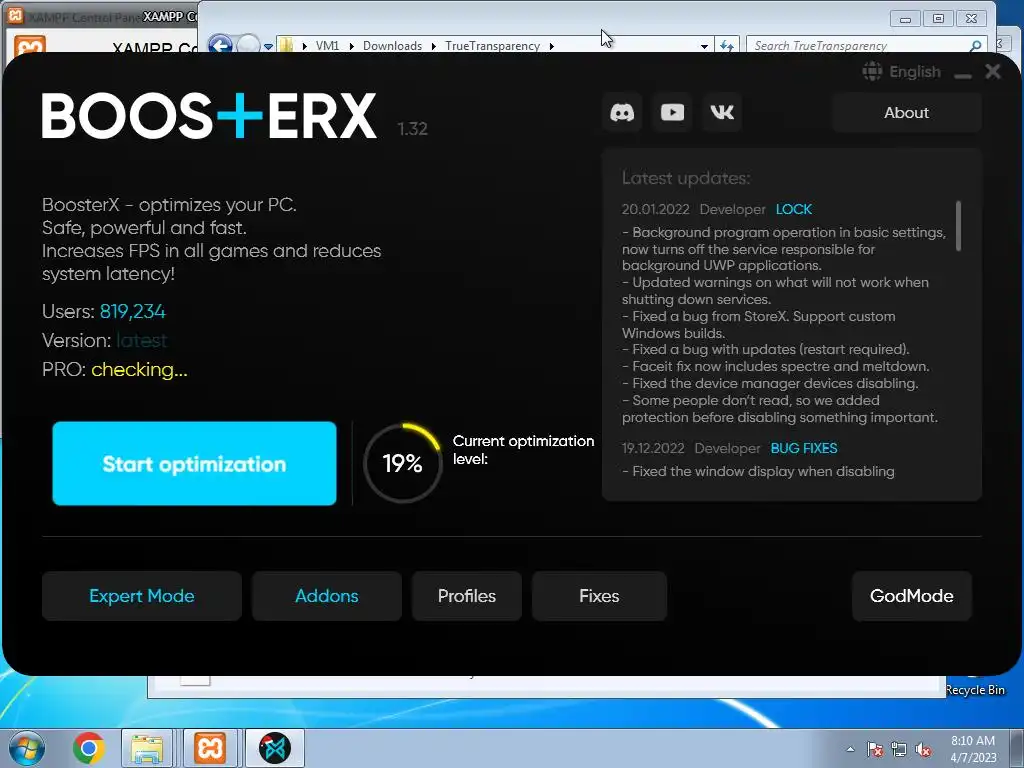Image resolution: width=1024 pixels, height=768 pixels.
Task: Click the Action Center flag tray icon
Action: (875, 749)
